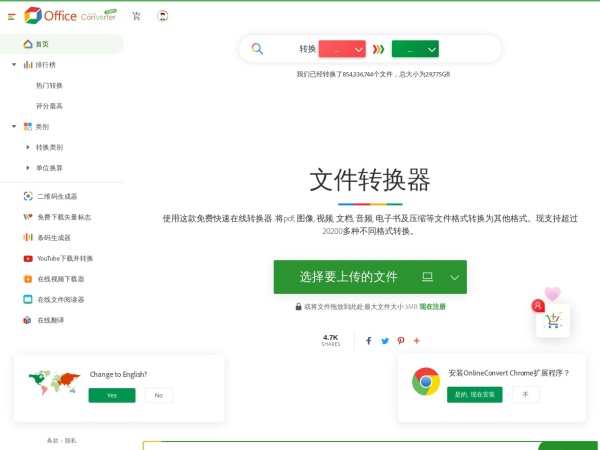This screenshot has height=450, width=600.
Task: Open the shopping cart in the header
Action: tap(136, 16)
